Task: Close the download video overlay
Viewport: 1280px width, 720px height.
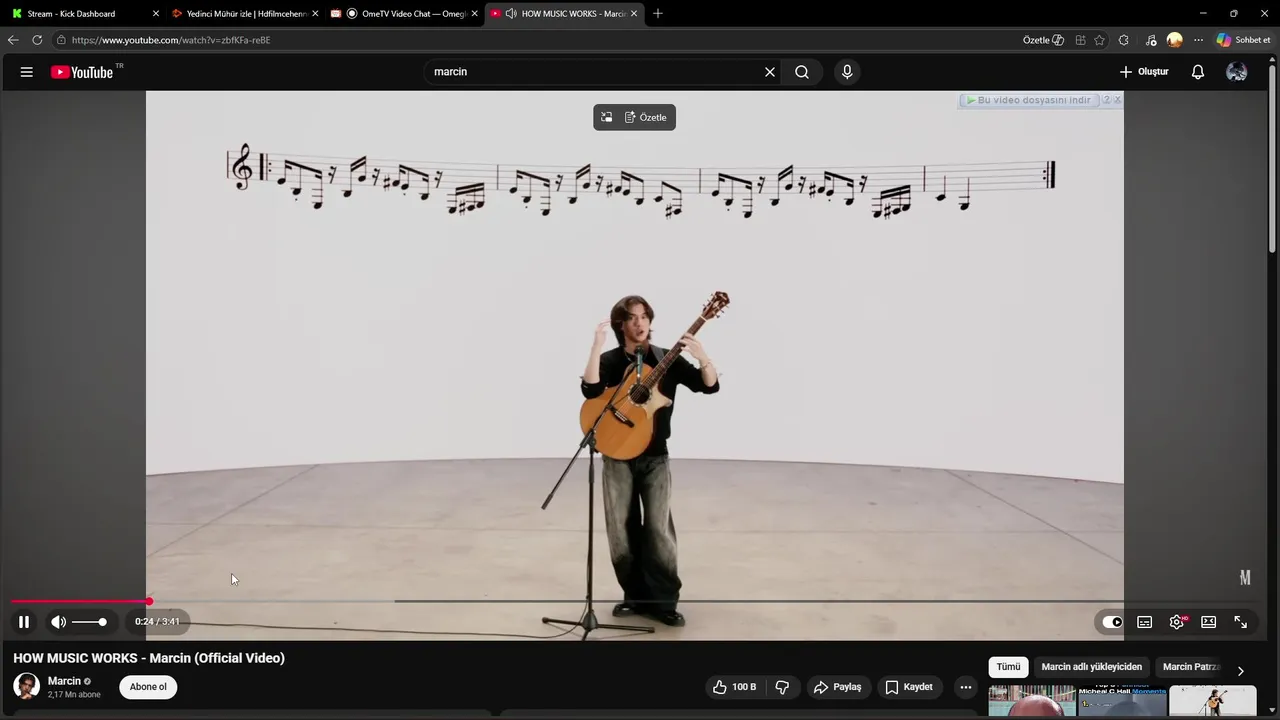Action: [1117, 100]
